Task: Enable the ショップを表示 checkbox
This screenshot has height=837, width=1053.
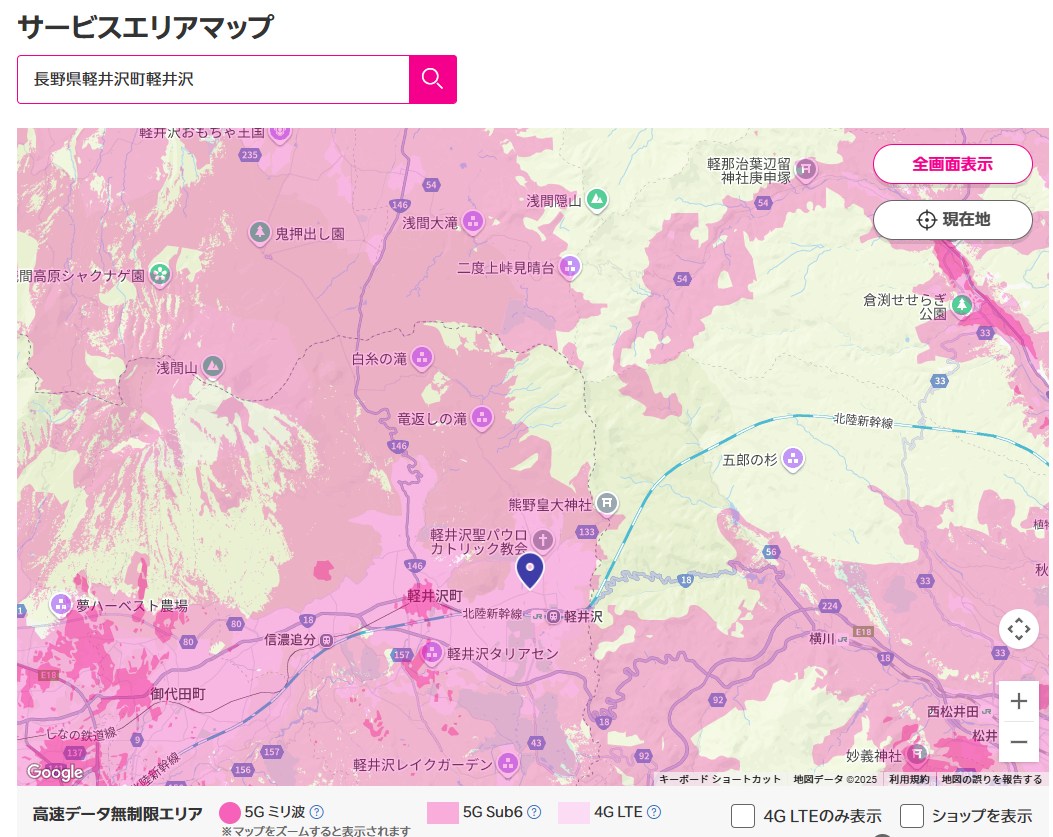Action: (911, 816)
